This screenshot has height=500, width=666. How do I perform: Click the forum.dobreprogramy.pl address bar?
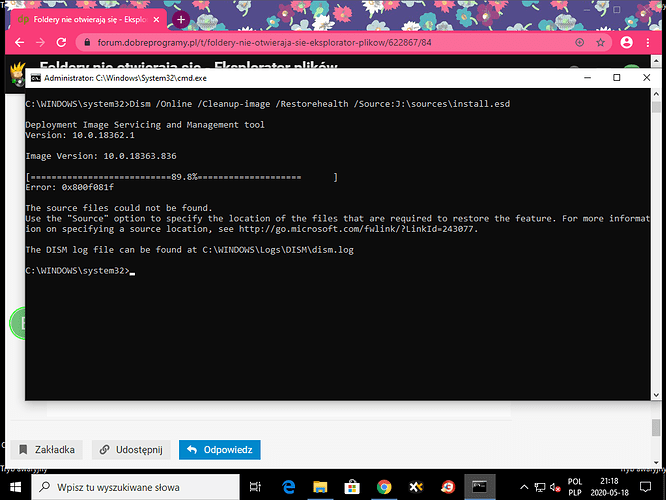(300, 43)
